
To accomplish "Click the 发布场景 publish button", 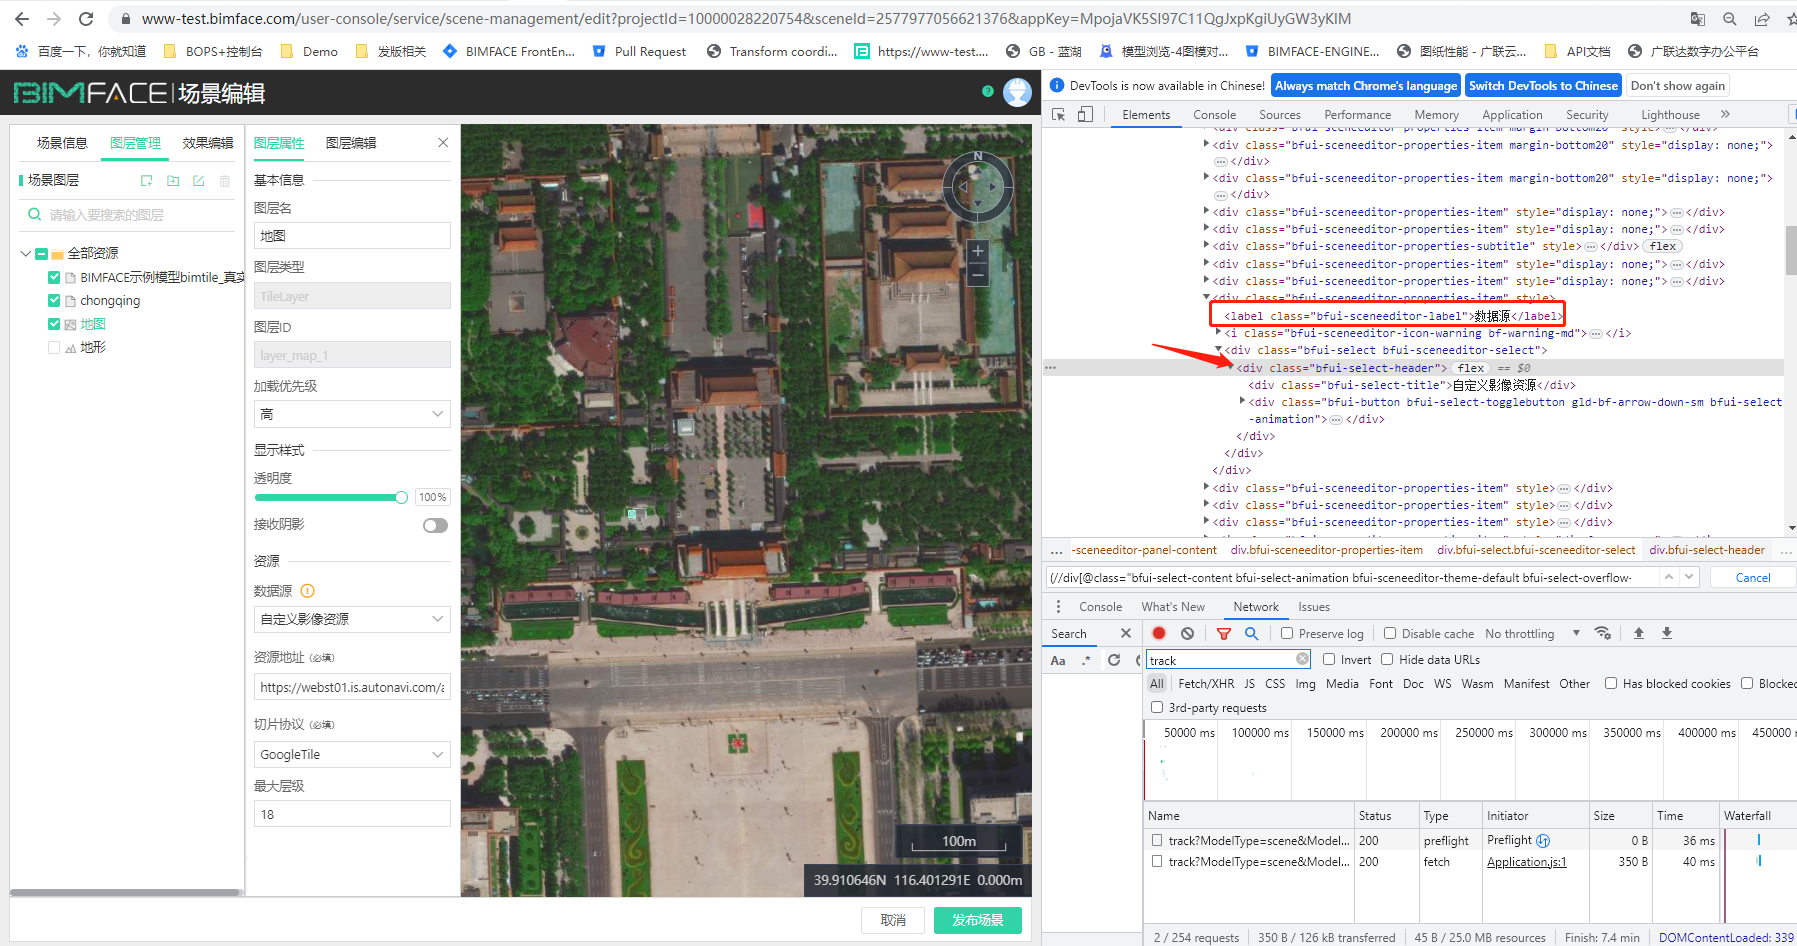I will coord(978,920).
